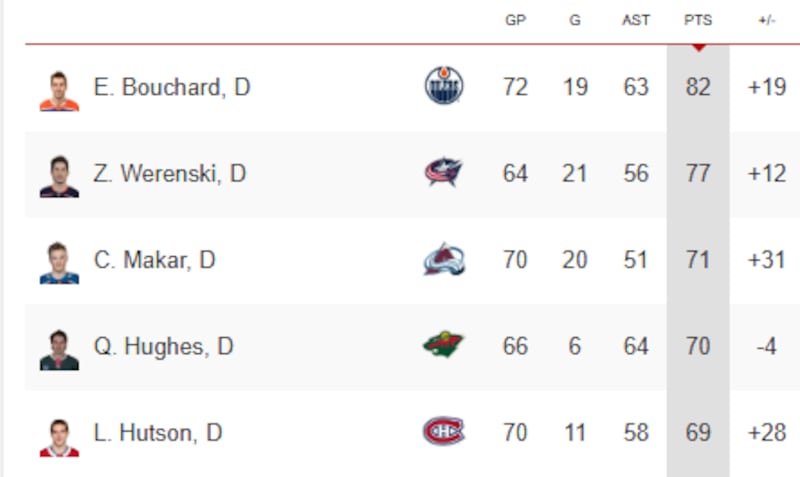
Task: Click the Columbus Blue Jackets logo
Action: tap(443, 173)
